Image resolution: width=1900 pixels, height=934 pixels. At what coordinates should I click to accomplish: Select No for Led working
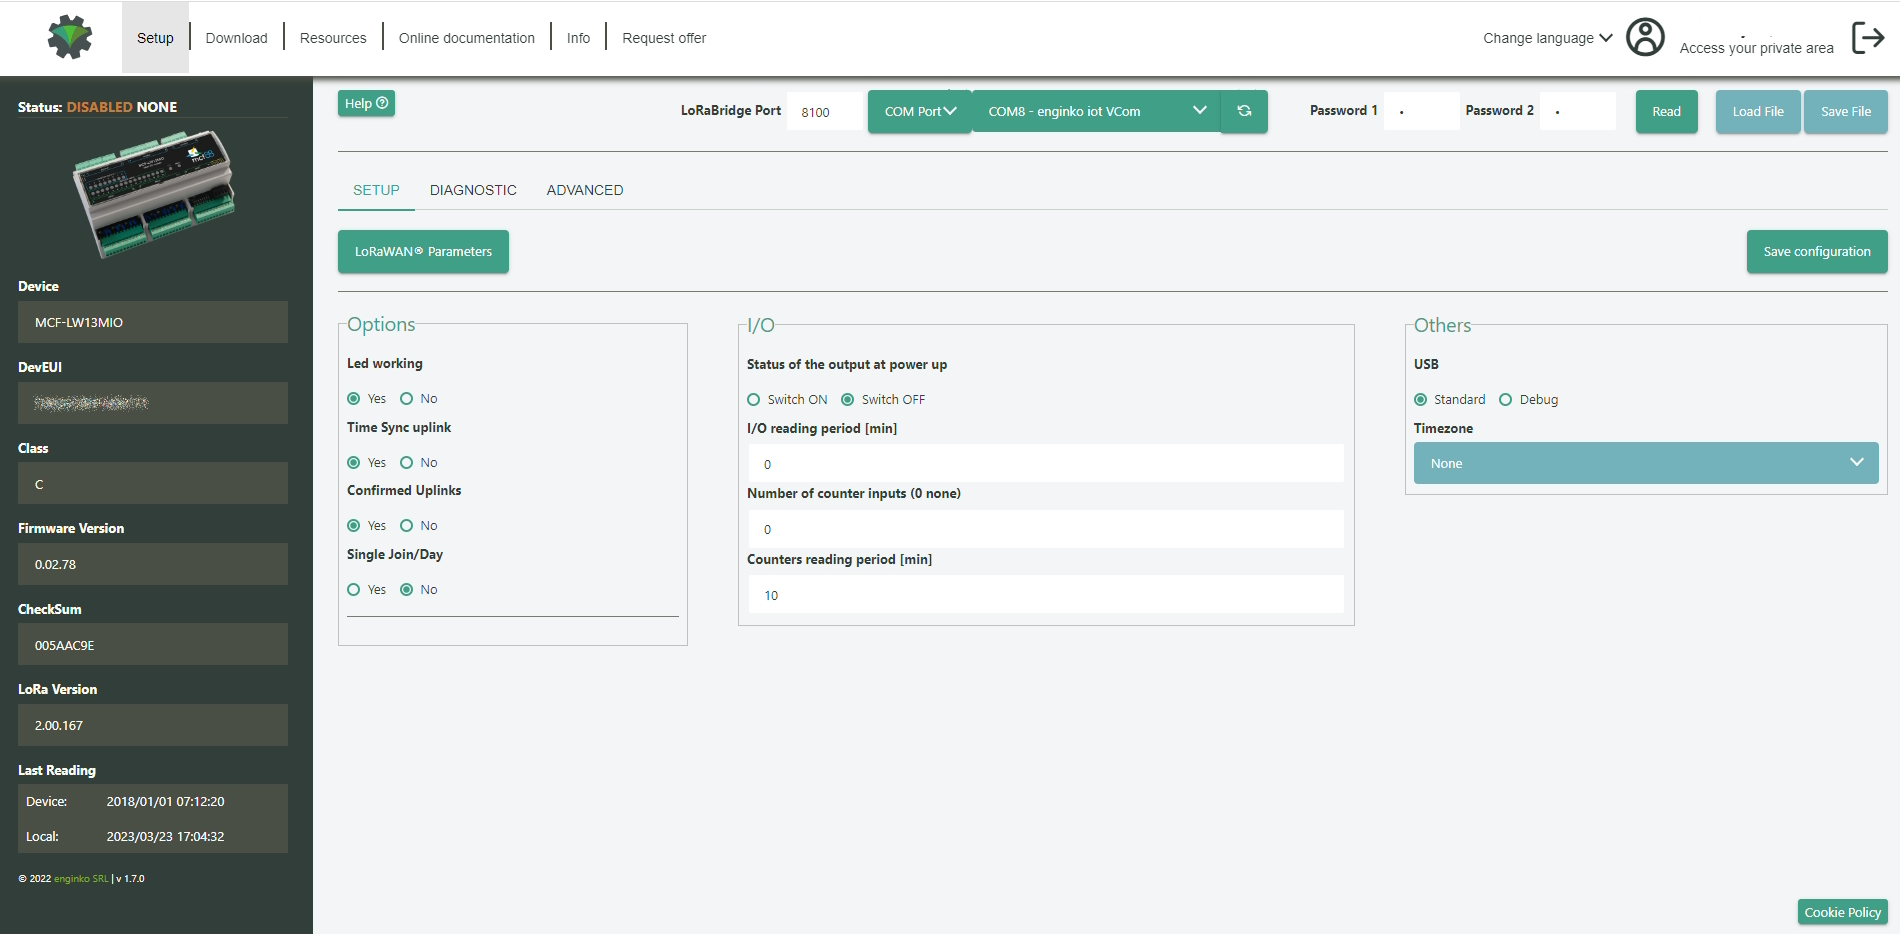click(407, 399)
